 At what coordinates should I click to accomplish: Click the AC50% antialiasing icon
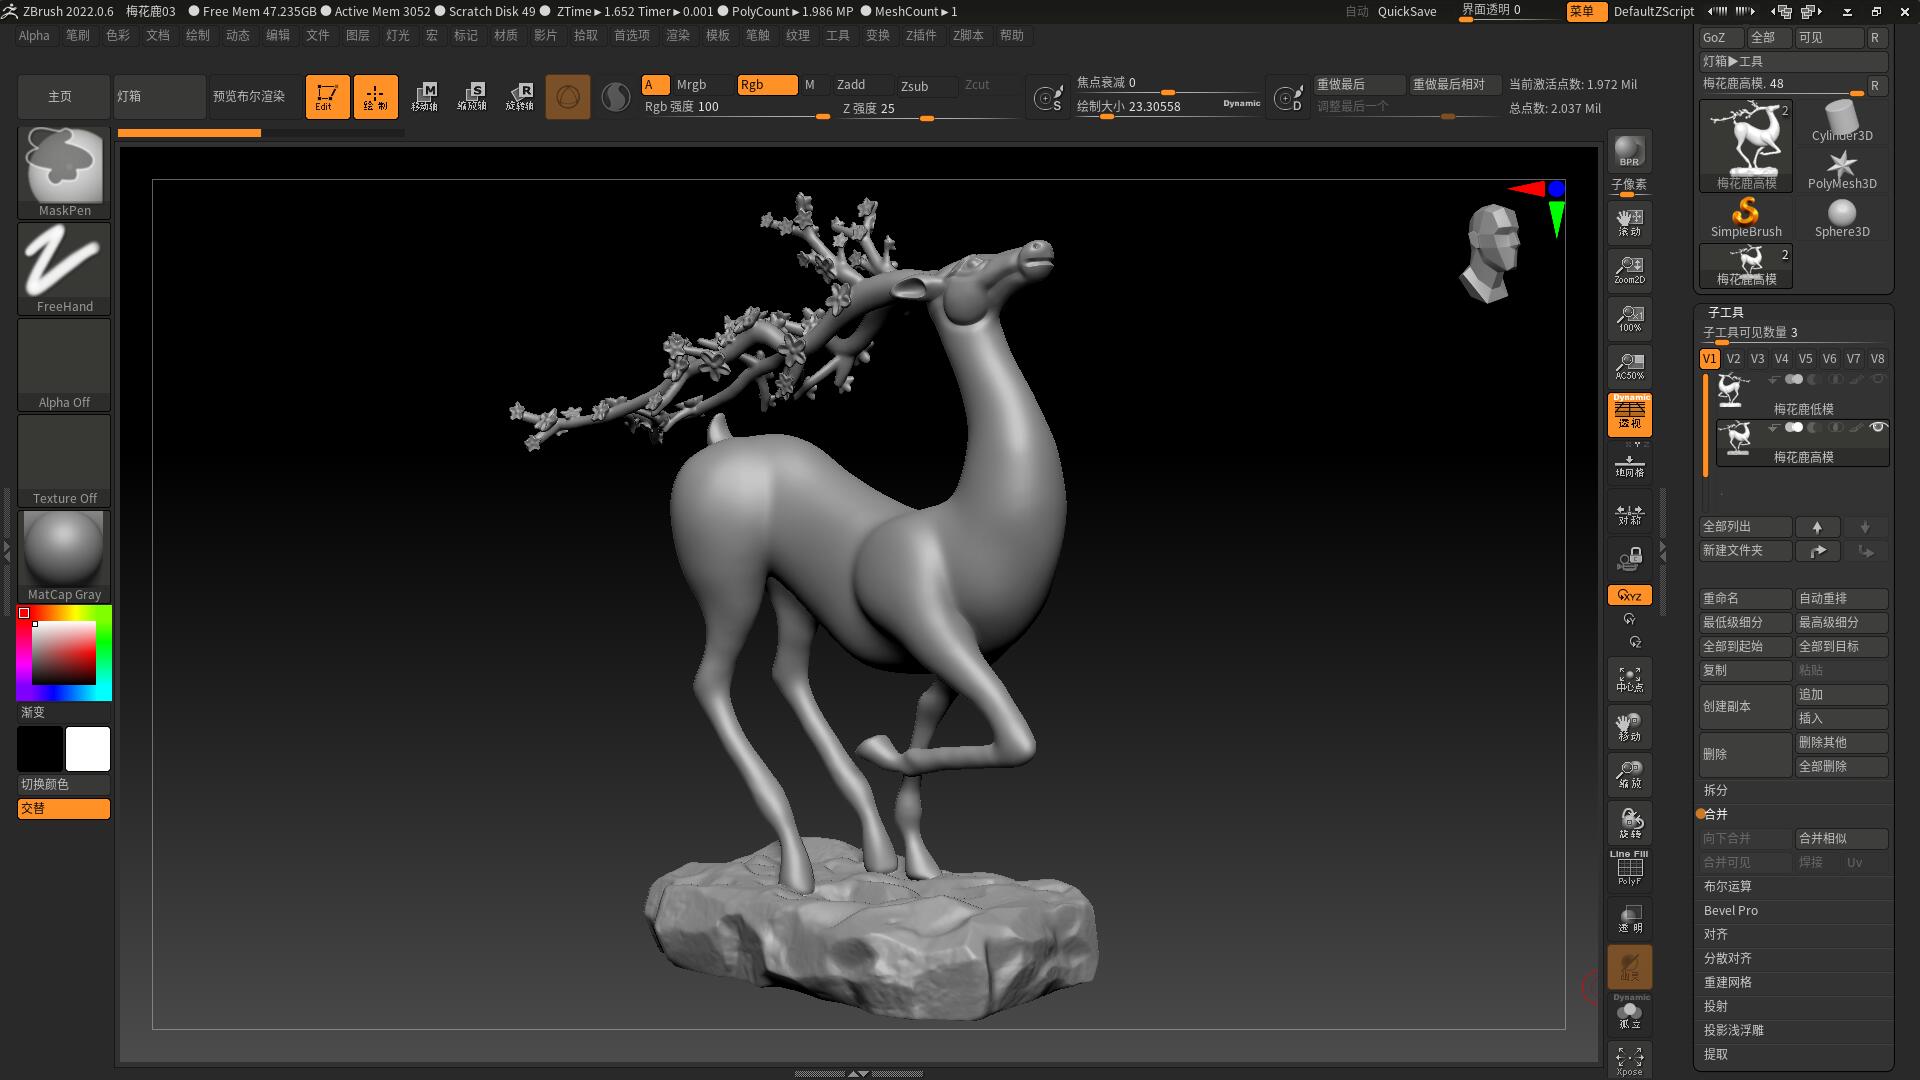pos(1629,366)
